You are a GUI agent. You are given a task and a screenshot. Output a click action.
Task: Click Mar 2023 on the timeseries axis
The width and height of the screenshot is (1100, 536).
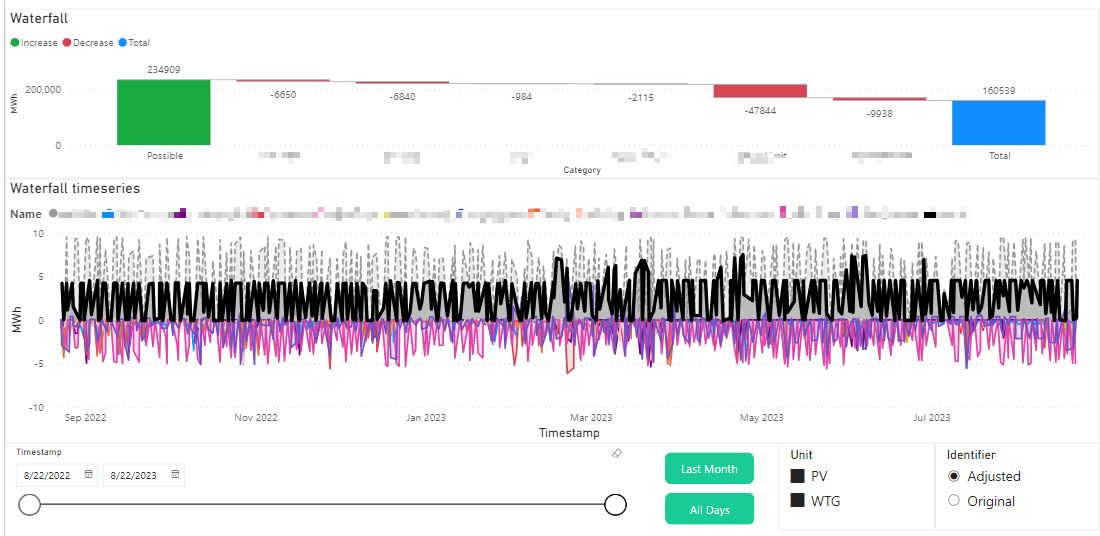591,417
